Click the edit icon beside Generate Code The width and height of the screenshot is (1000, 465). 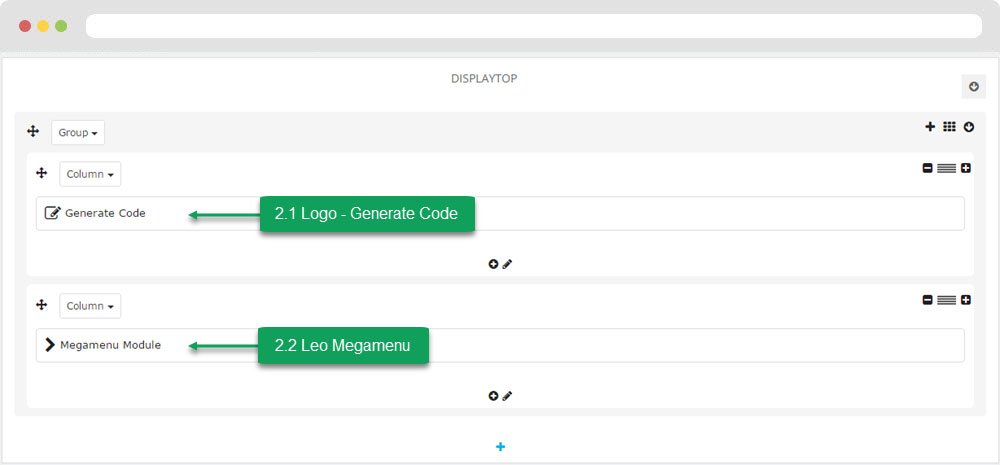point(52,213)
